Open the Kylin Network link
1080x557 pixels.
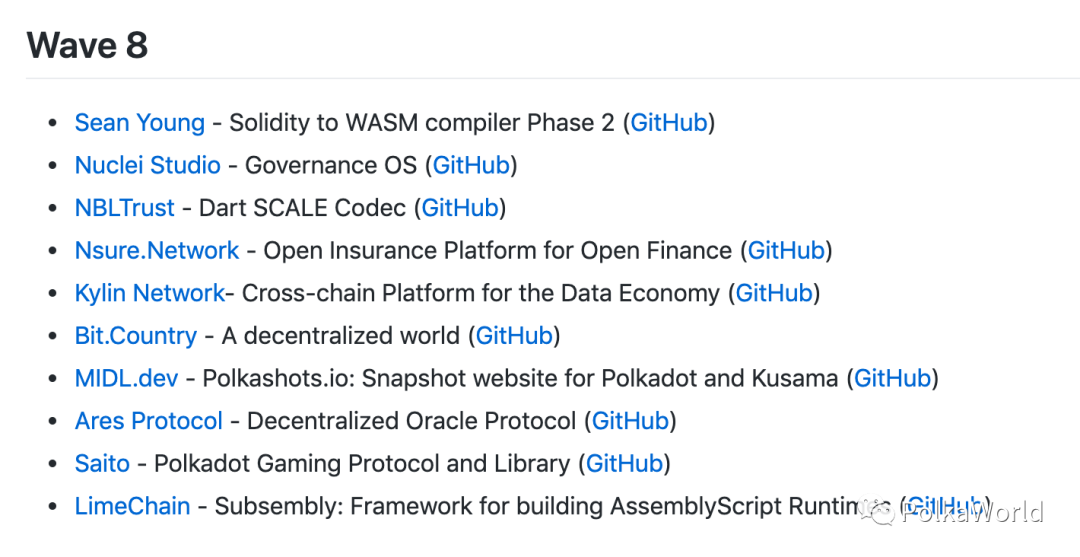[149, 293]
